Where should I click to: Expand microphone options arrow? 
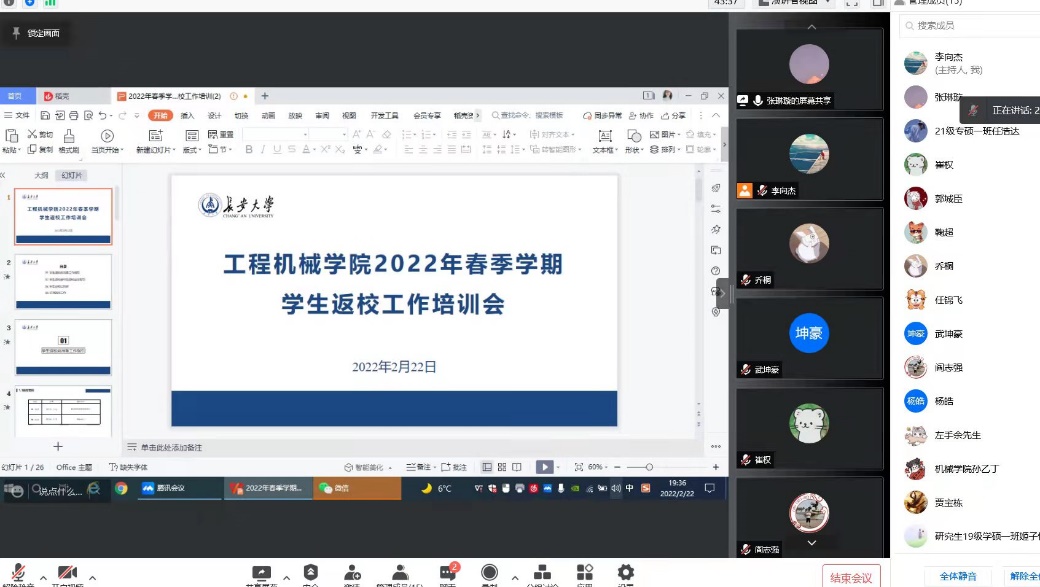[42, 577]
